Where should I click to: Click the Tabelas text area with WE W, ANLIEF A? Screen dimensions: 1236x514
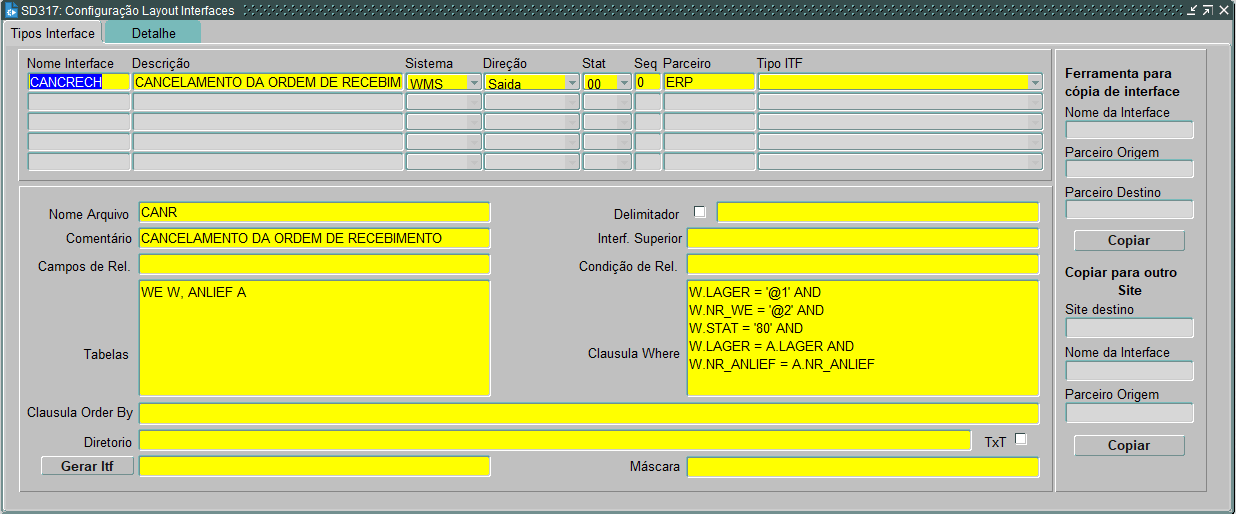click(x=315, y=338)
